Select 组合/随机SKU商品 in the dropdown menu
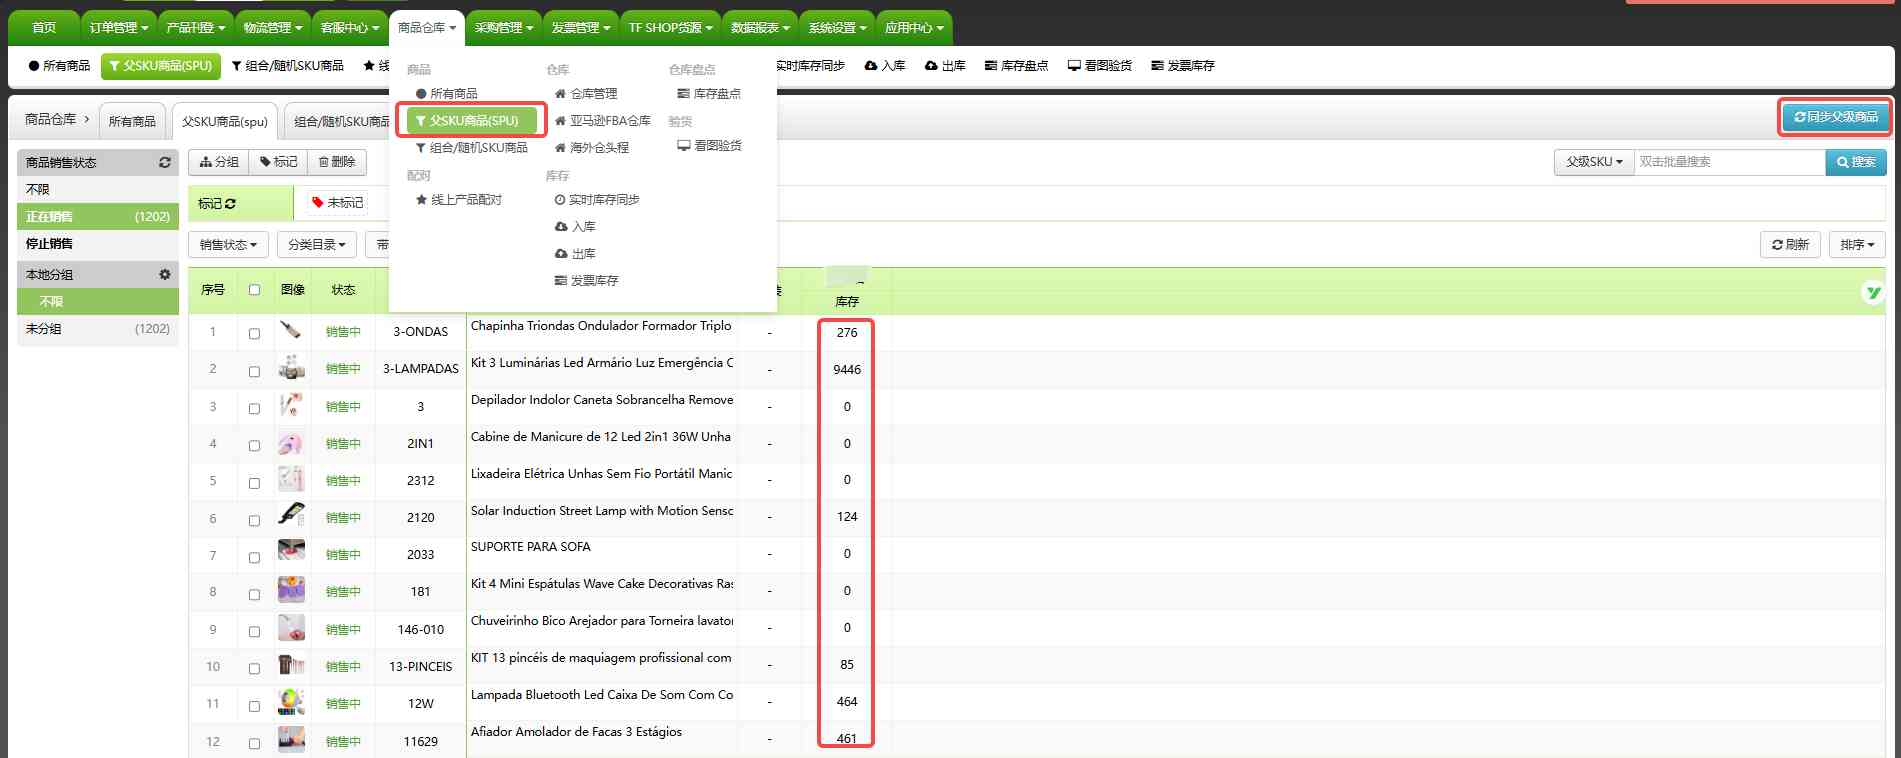1901x758 pixels. (x=471, y=147)
